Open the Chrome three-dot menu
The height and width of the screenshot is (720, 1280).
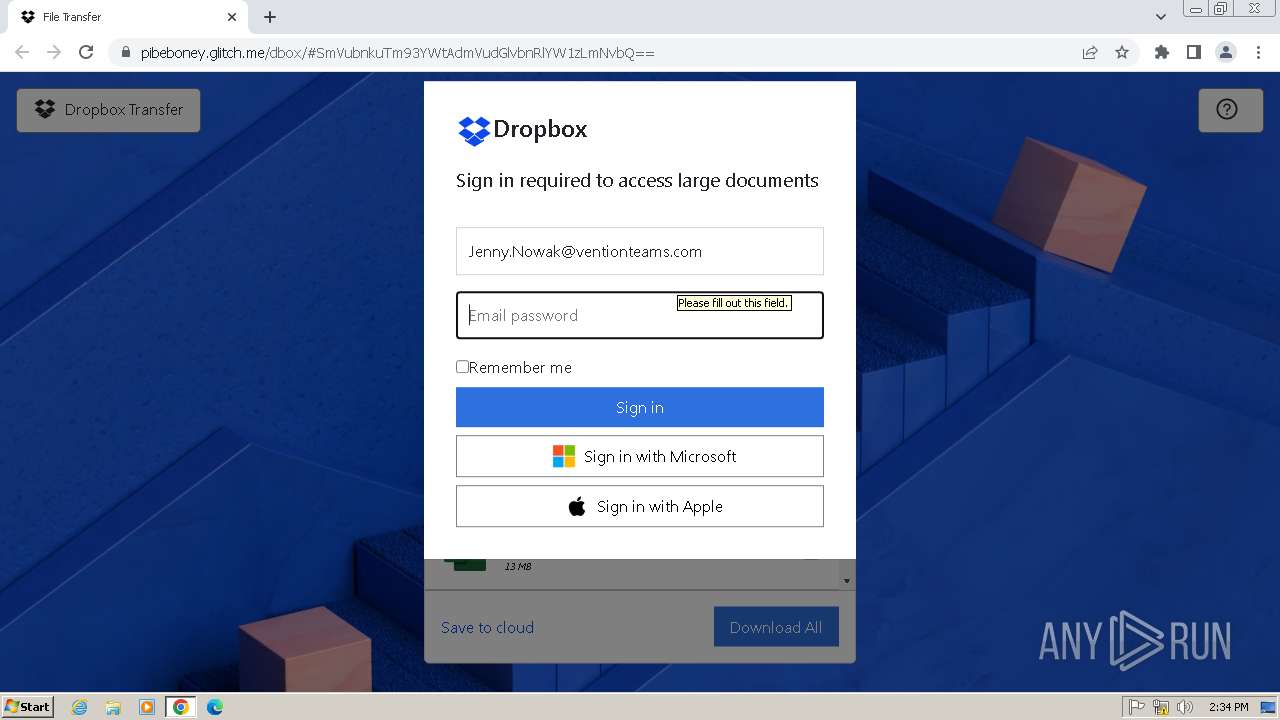1258,52
